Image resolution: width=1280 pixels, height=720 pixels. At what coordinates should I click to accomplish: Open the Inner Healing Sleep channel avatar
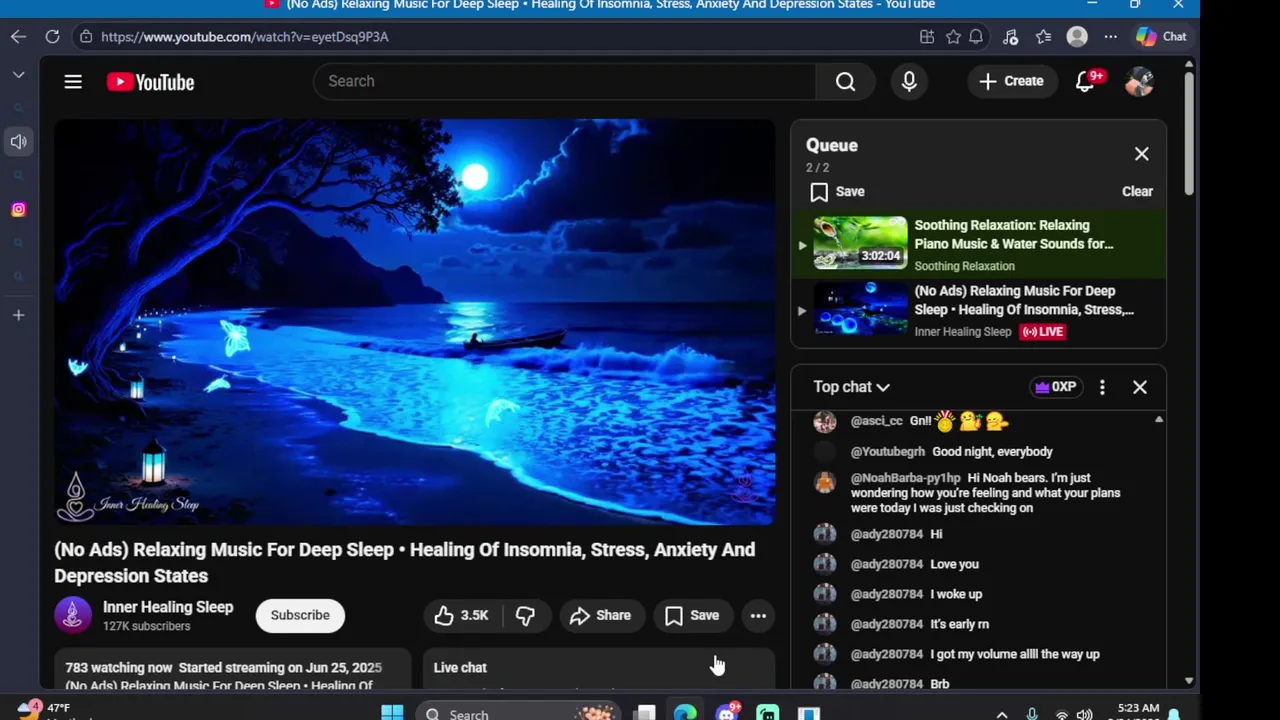[72, 616]
